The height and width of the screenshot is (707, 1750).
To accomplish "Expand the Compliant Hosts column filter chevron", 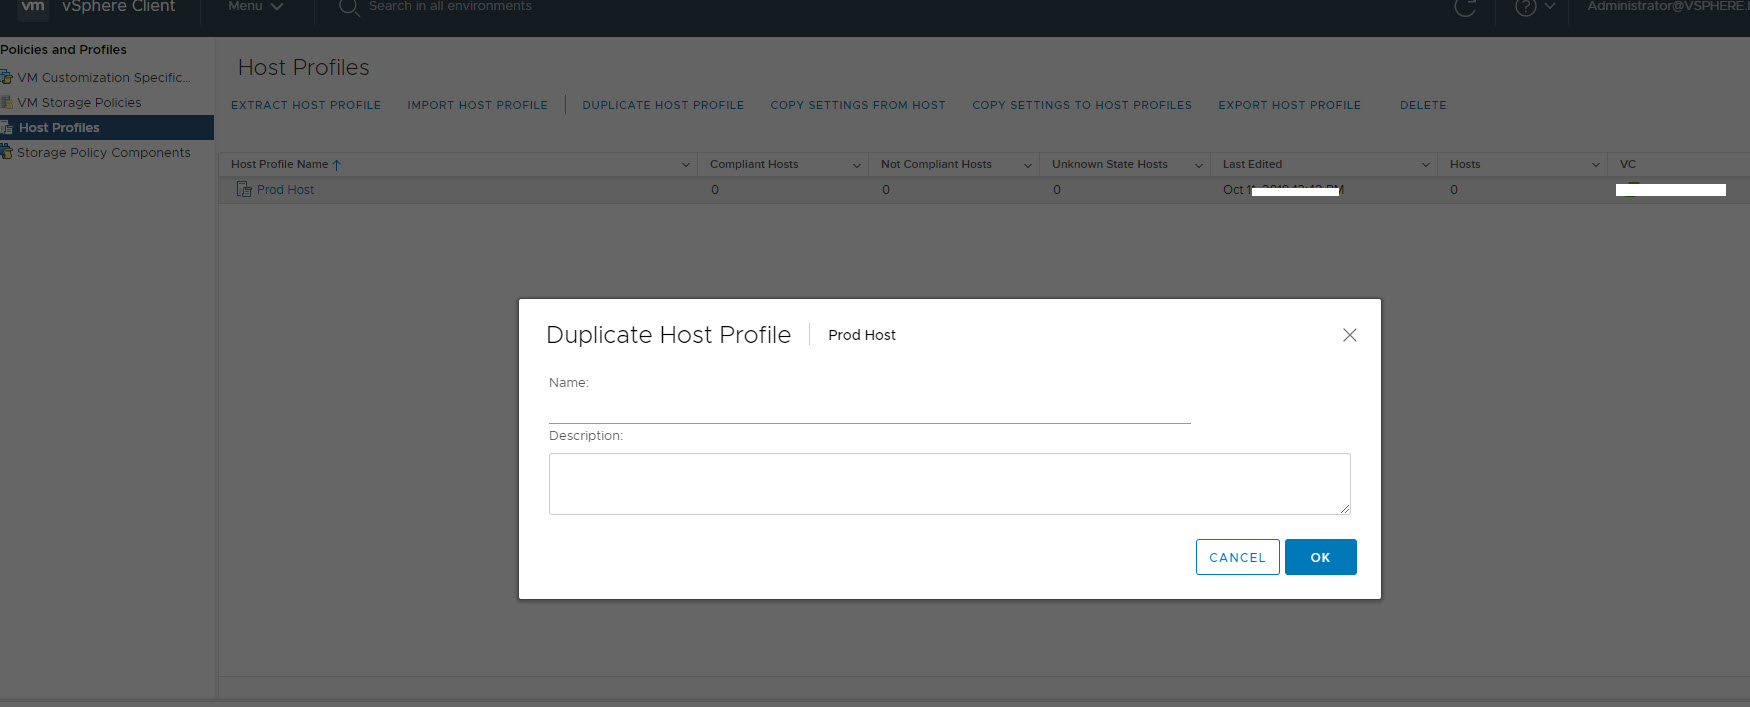I will point(857,165).
